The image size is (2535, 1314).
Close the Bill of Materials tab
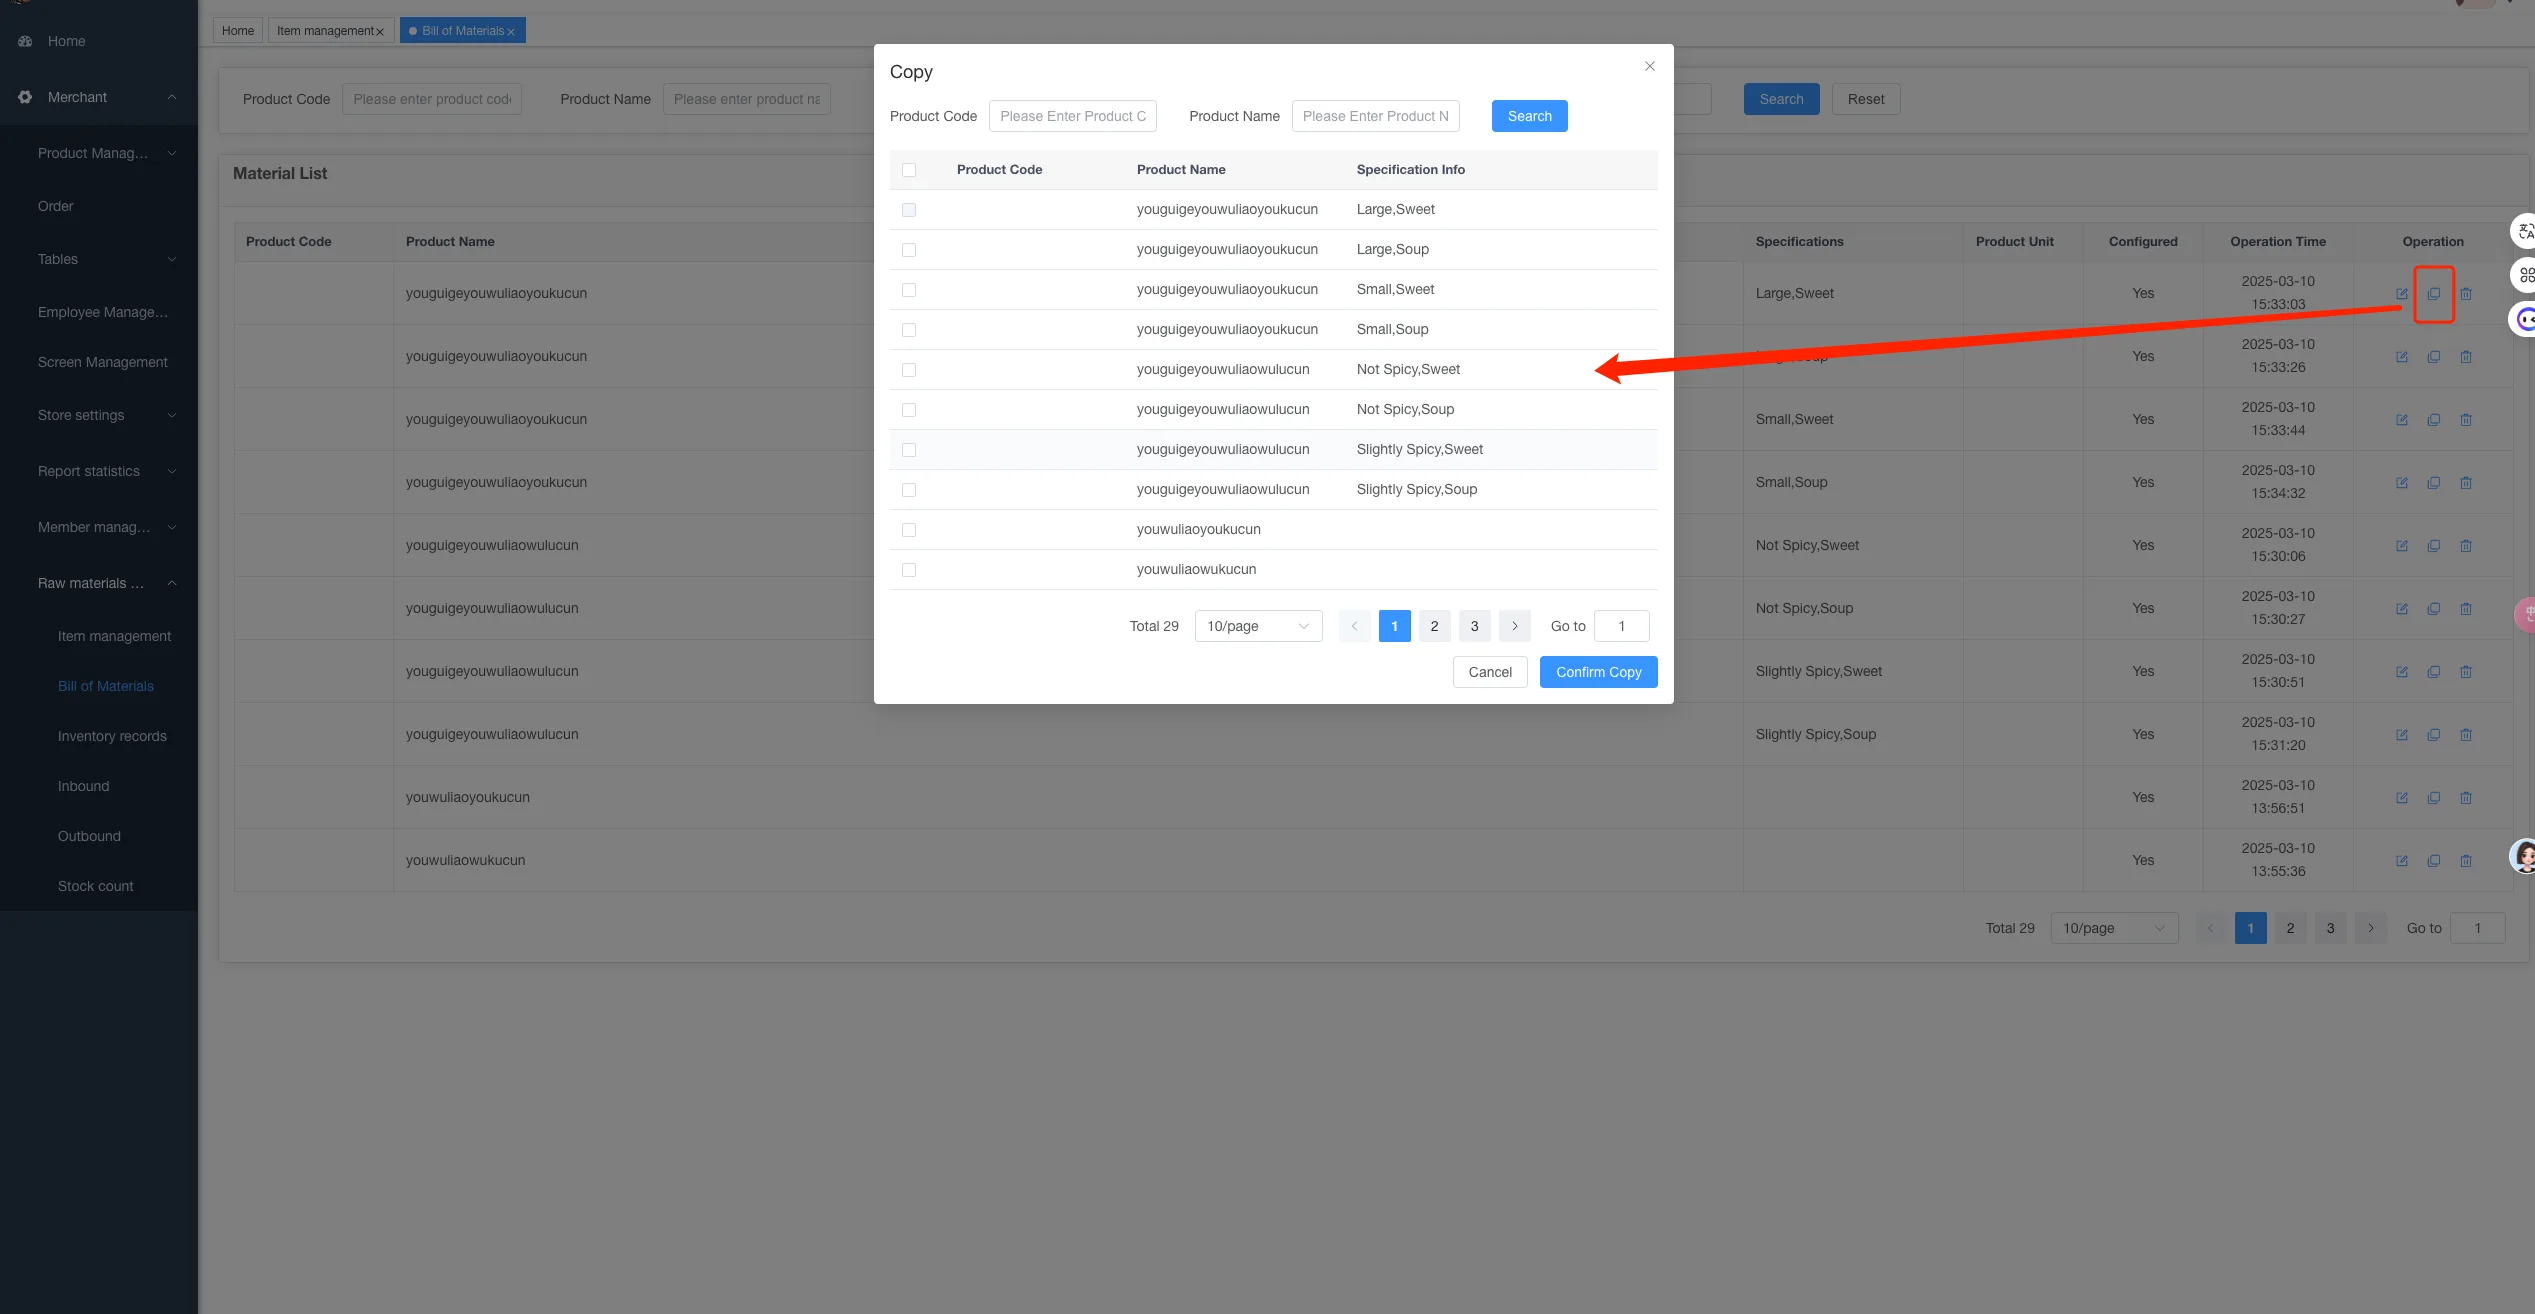511,32
